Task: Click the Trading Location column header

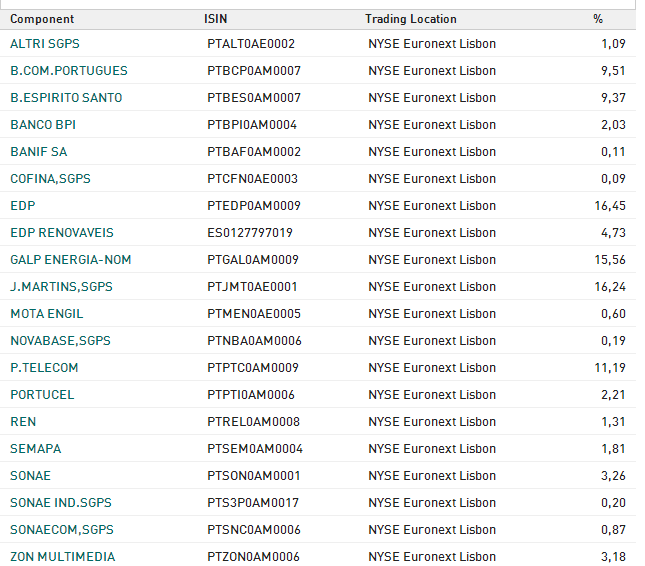Action: pos(410,19)
